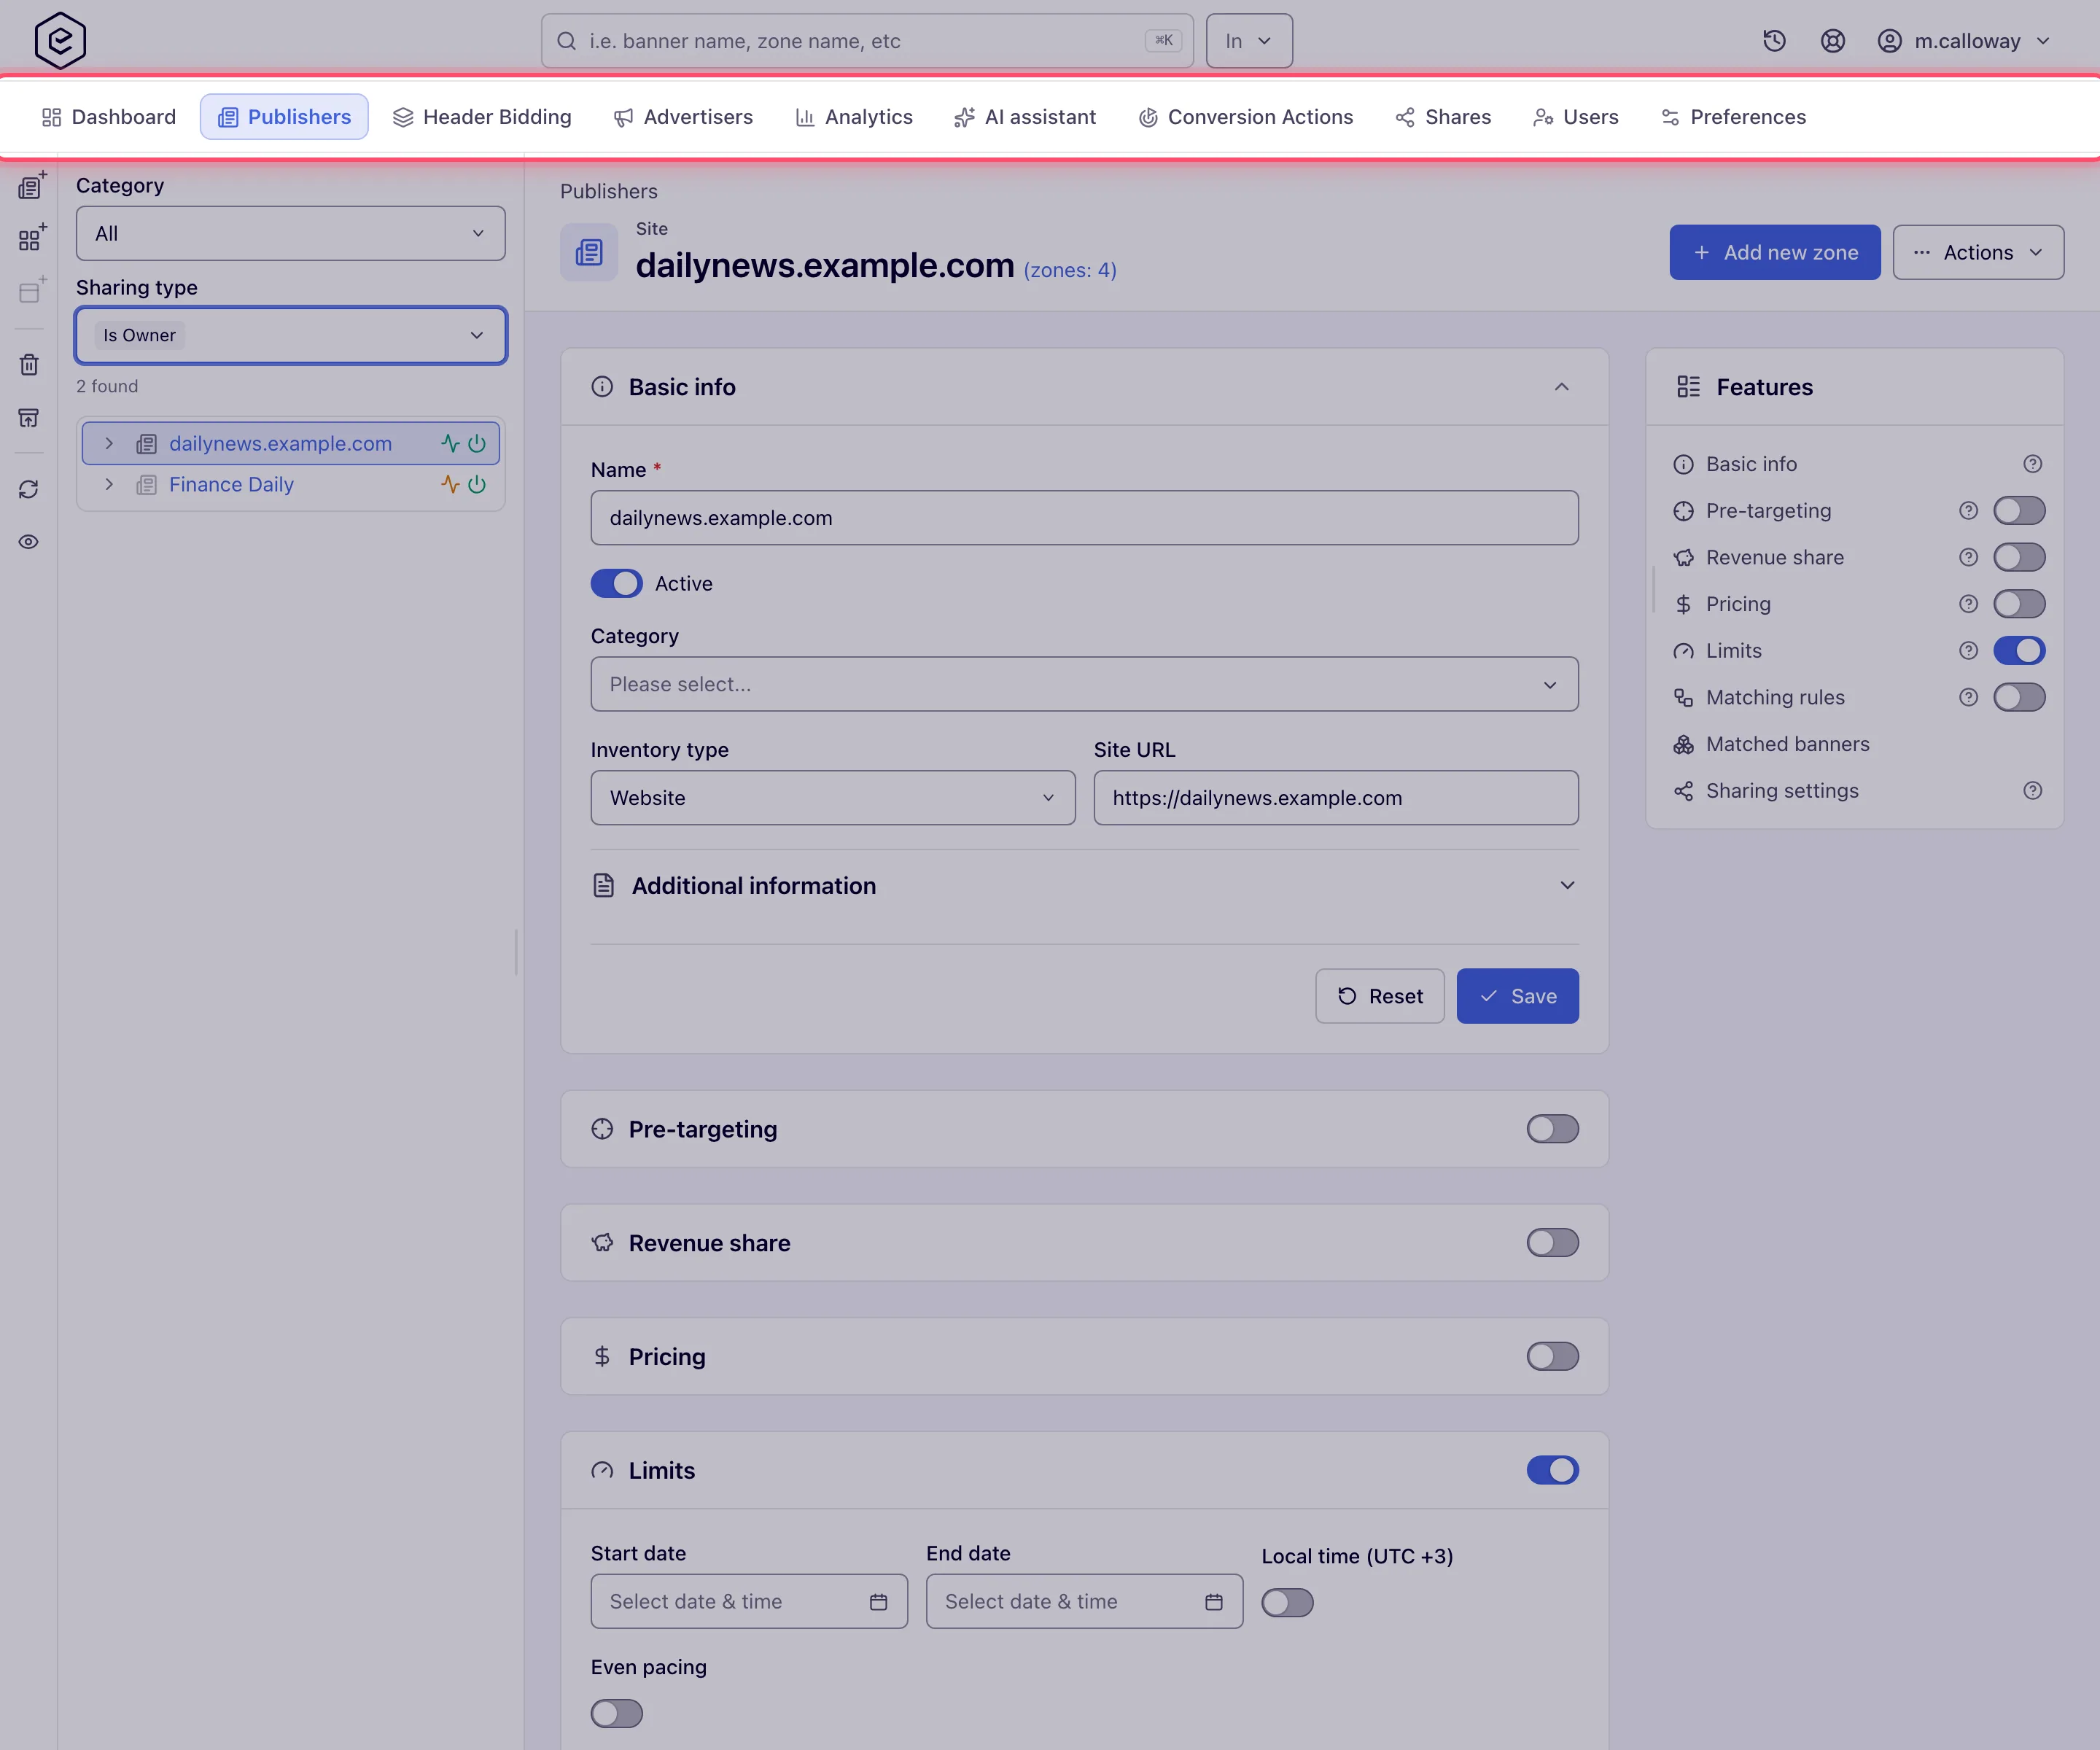The image size is (2100, 1750).
Task: Toggle Local time (UTC +3) switch
Action: [1287, 1603]
